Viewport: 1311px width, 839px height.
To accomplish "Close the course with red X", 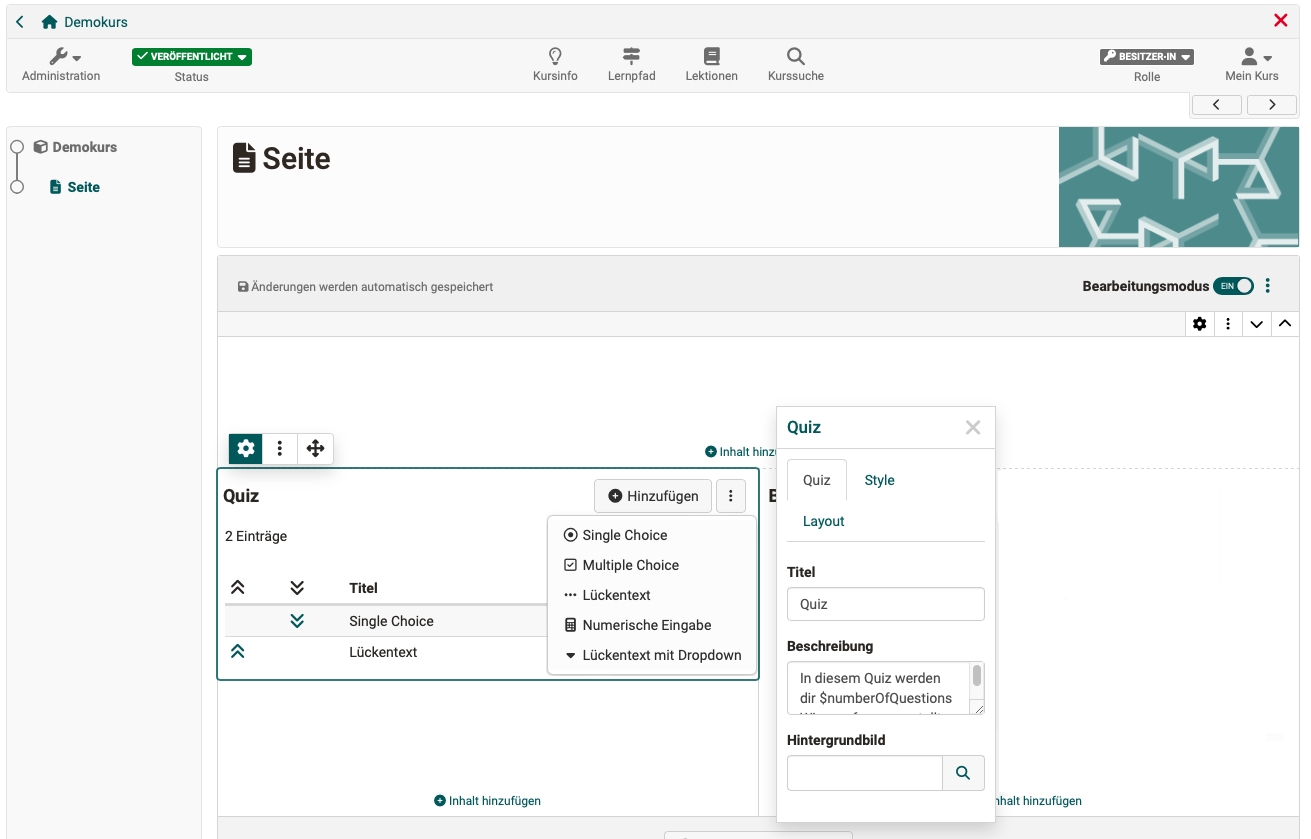I will [x=1281, y=21].
